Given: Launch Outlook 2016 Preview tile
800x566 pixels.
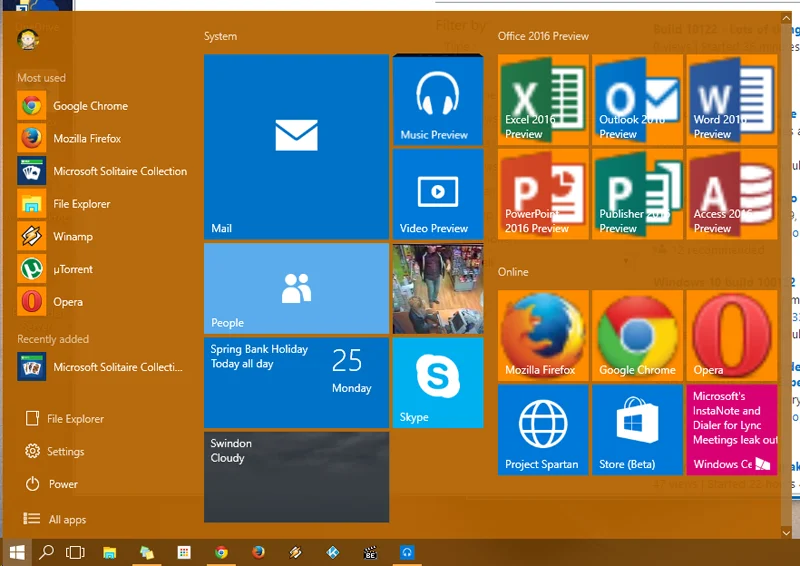Looking at the screenshot, I should click(637, 100).
